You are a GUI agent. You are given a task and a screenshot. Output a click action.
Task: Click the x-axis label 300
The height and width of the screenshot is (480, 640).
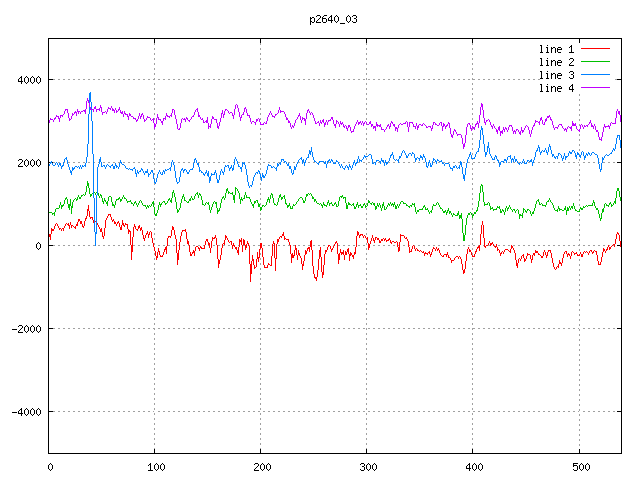click(x=367, y=466)
